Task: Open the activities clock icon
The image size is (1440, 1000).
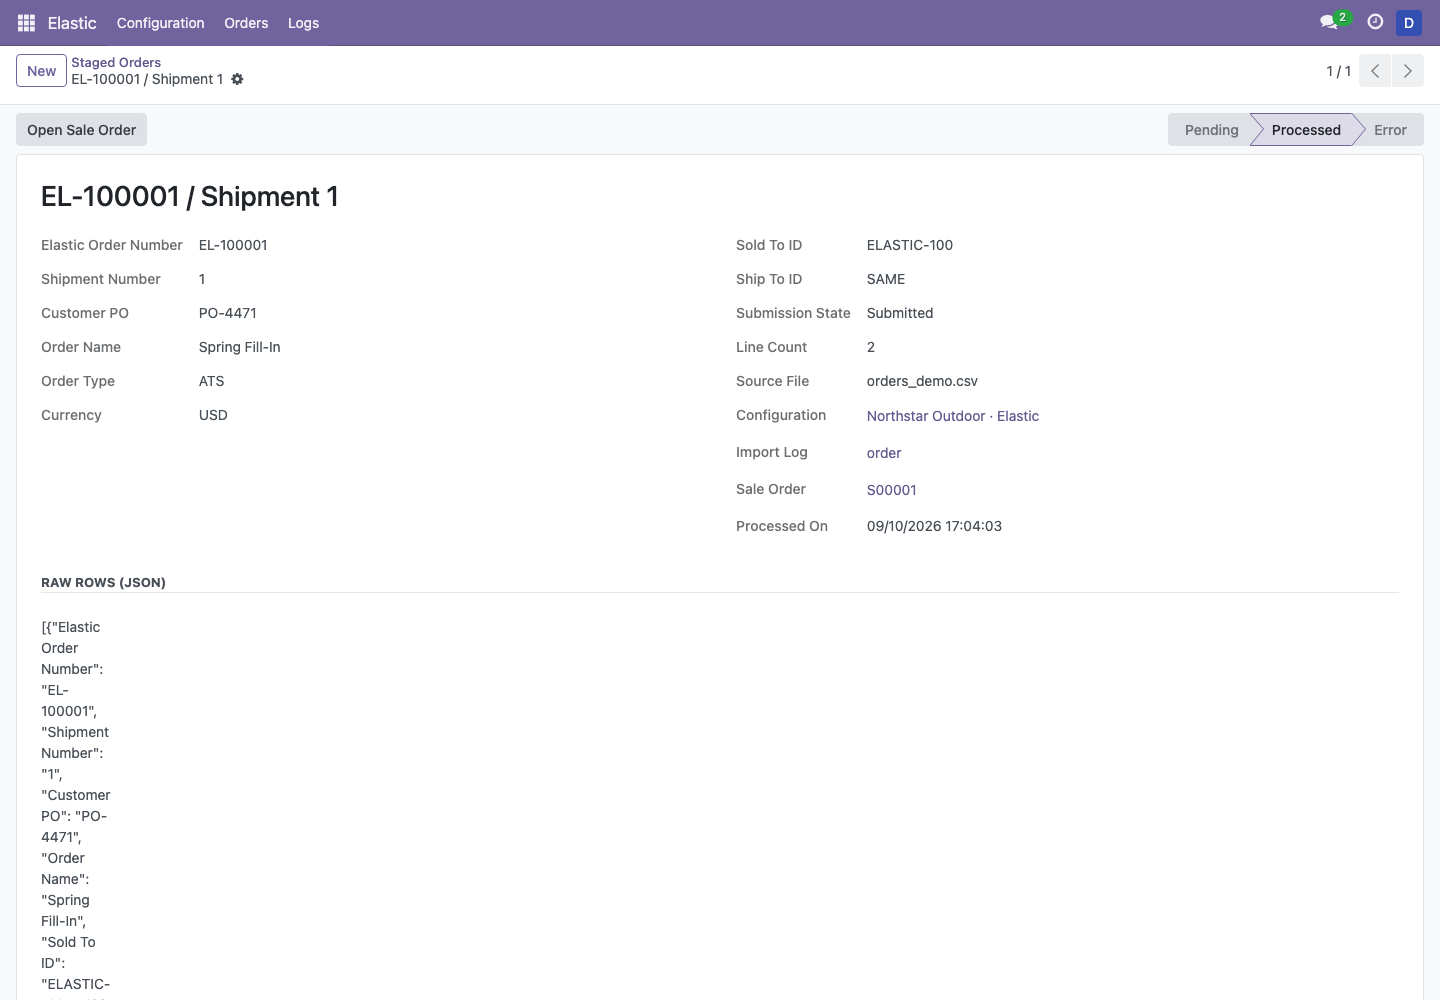Action: 1375,22
